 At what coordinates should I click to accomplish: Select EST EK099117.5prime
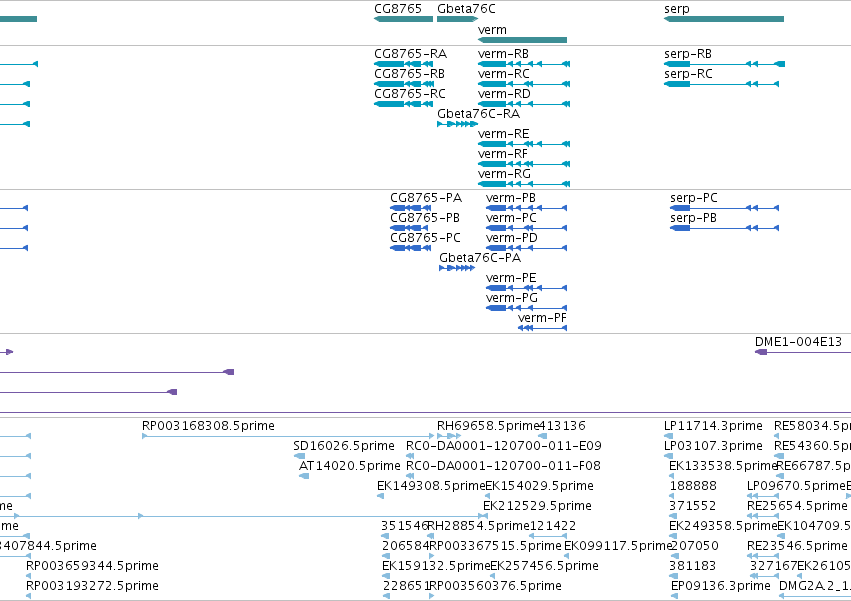[568, 556]
